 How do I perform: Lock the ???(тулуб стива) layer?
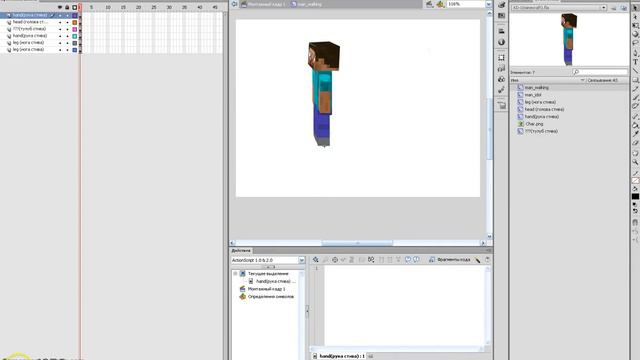(67, 29)
